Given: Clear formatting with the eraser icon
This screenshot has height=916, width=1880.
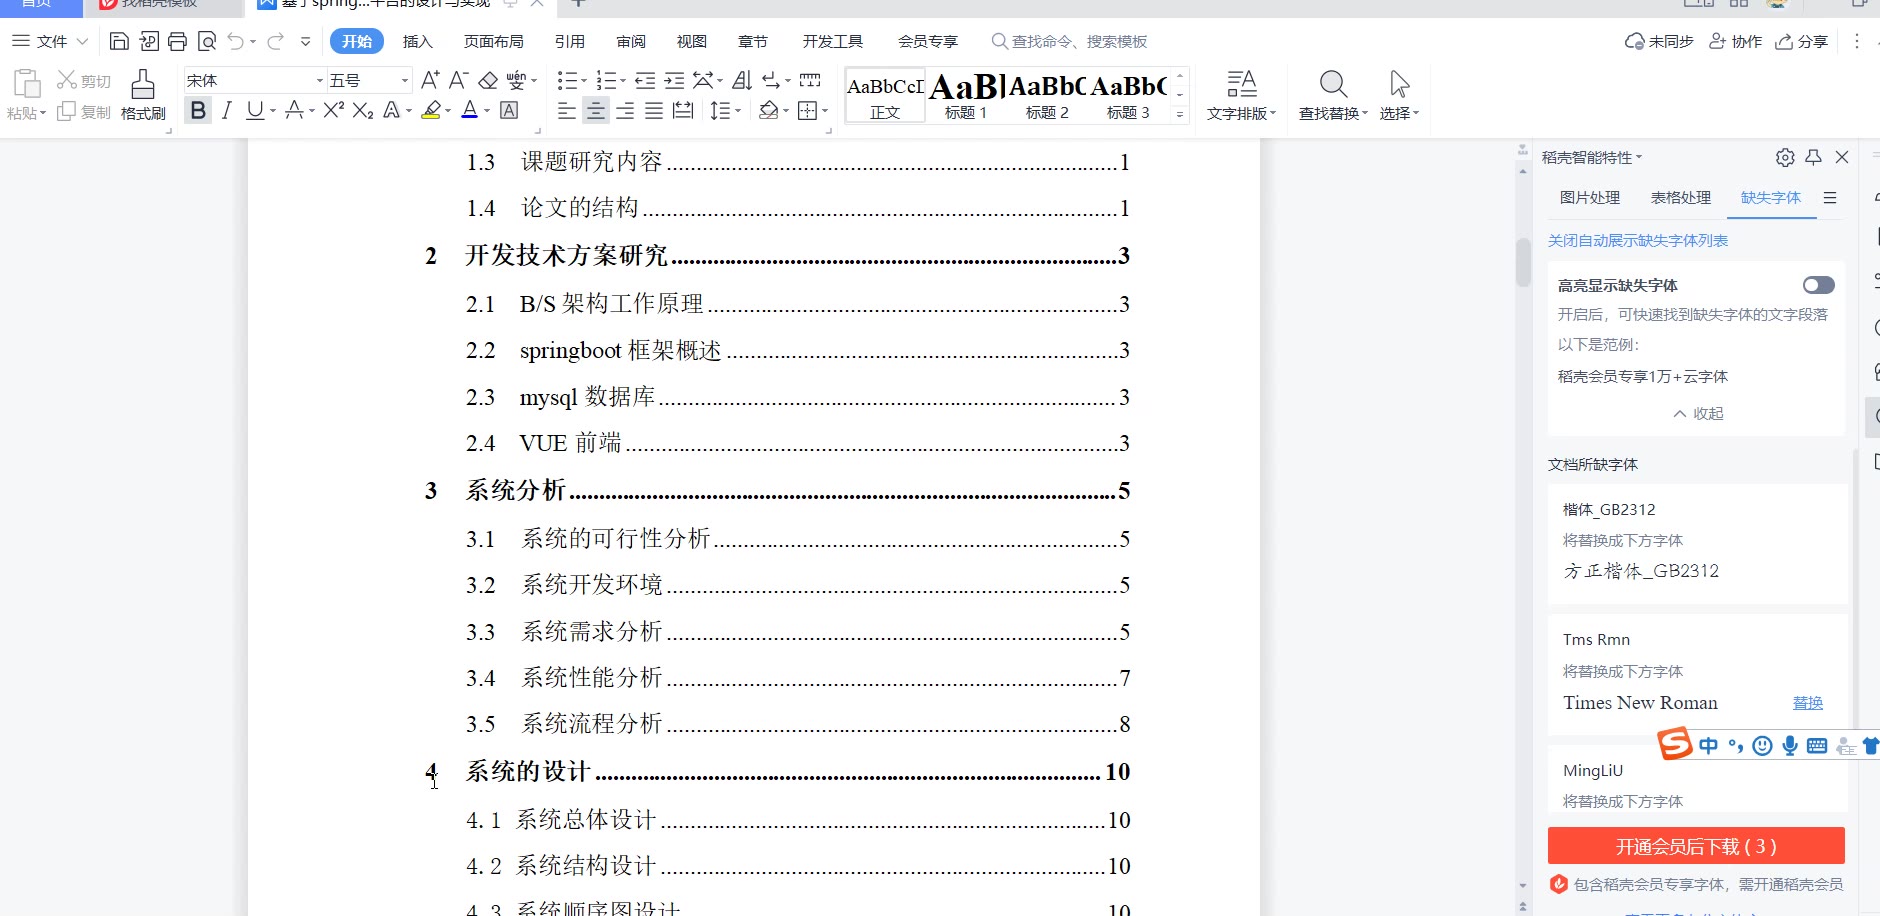Looking at the screenshot, I should point(488,80).
